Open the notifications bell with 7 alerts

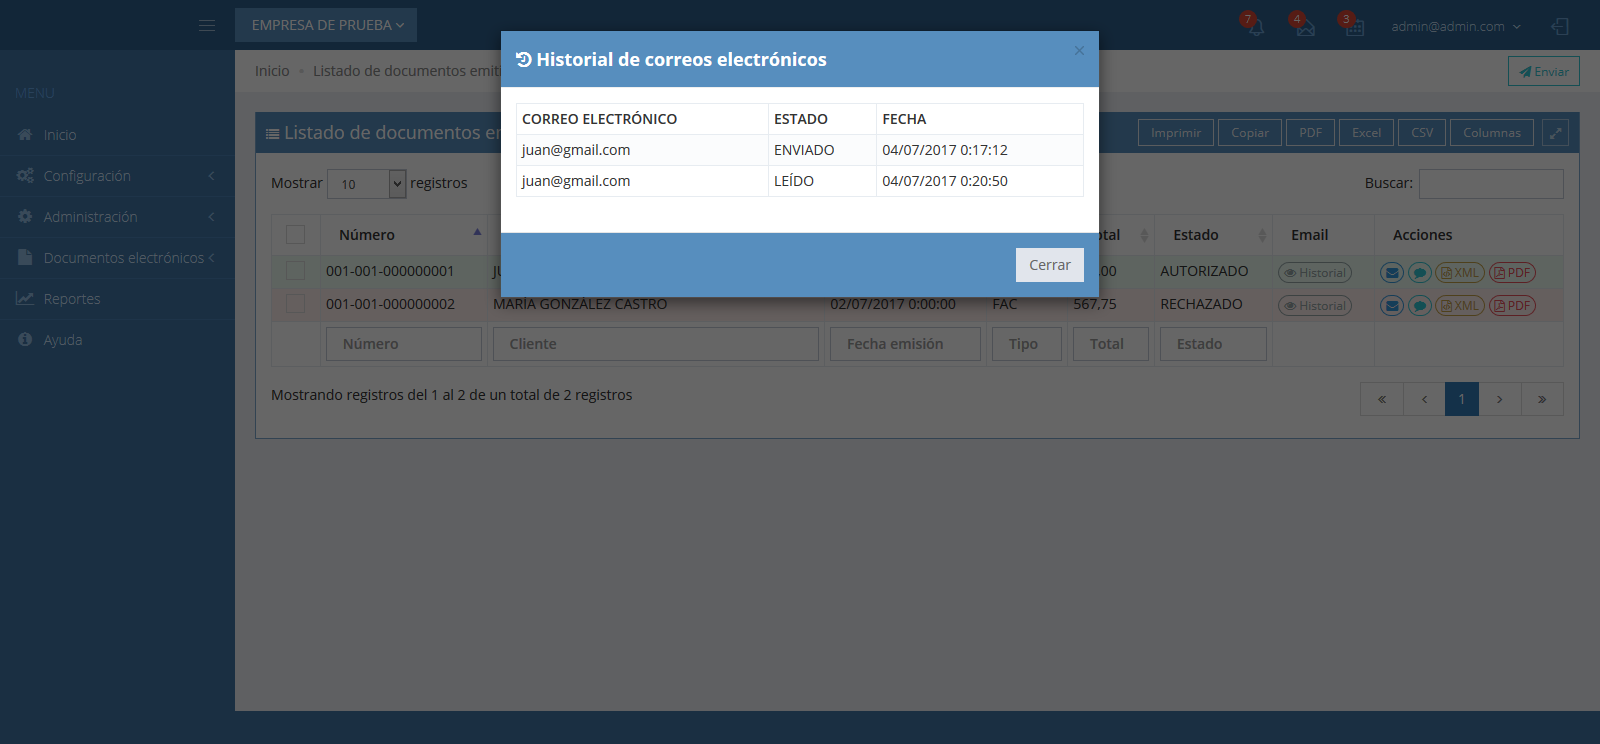pyautogui.click(x=1255, y=26)
